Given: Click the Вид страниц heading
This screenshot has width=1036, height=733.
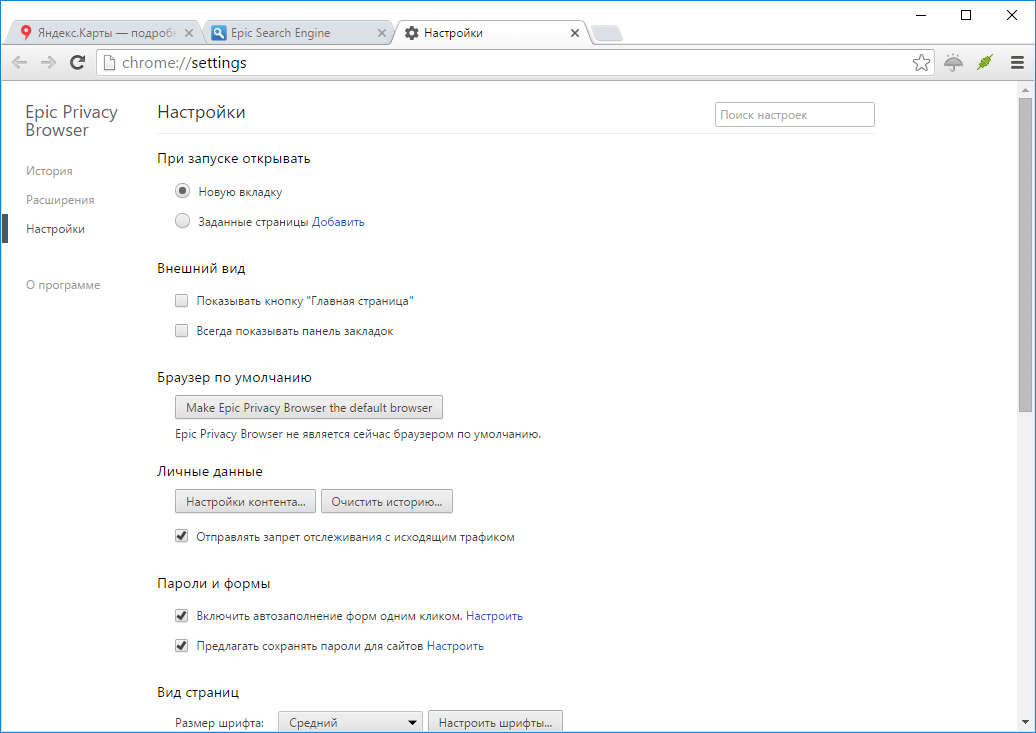Looking at the screenshot, I should coord(198,692).
